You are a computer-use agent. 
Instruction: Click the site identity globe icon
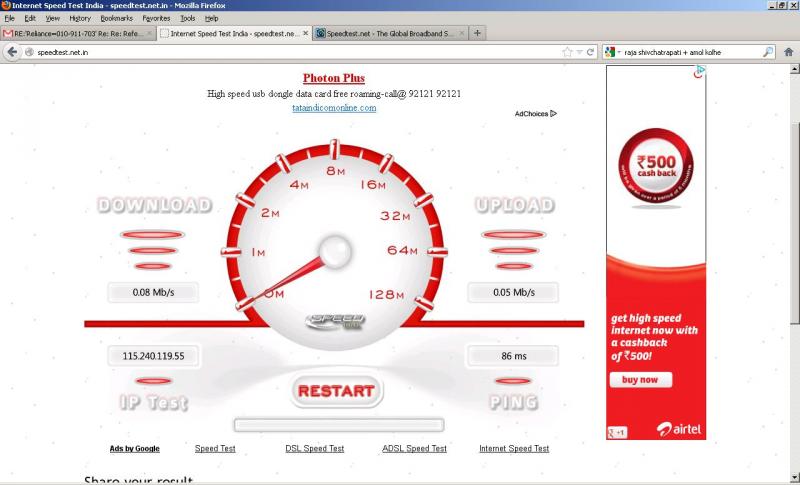tap(29, 52)
